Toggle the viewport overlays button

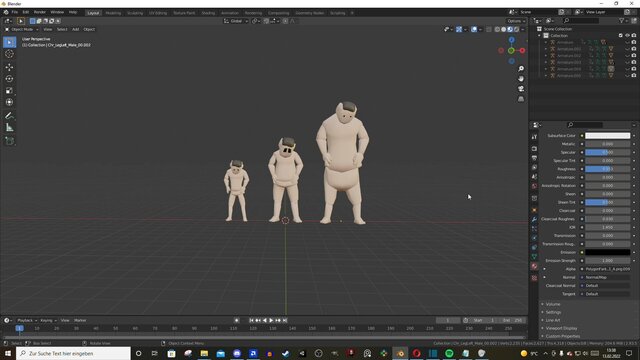(474, 29)
